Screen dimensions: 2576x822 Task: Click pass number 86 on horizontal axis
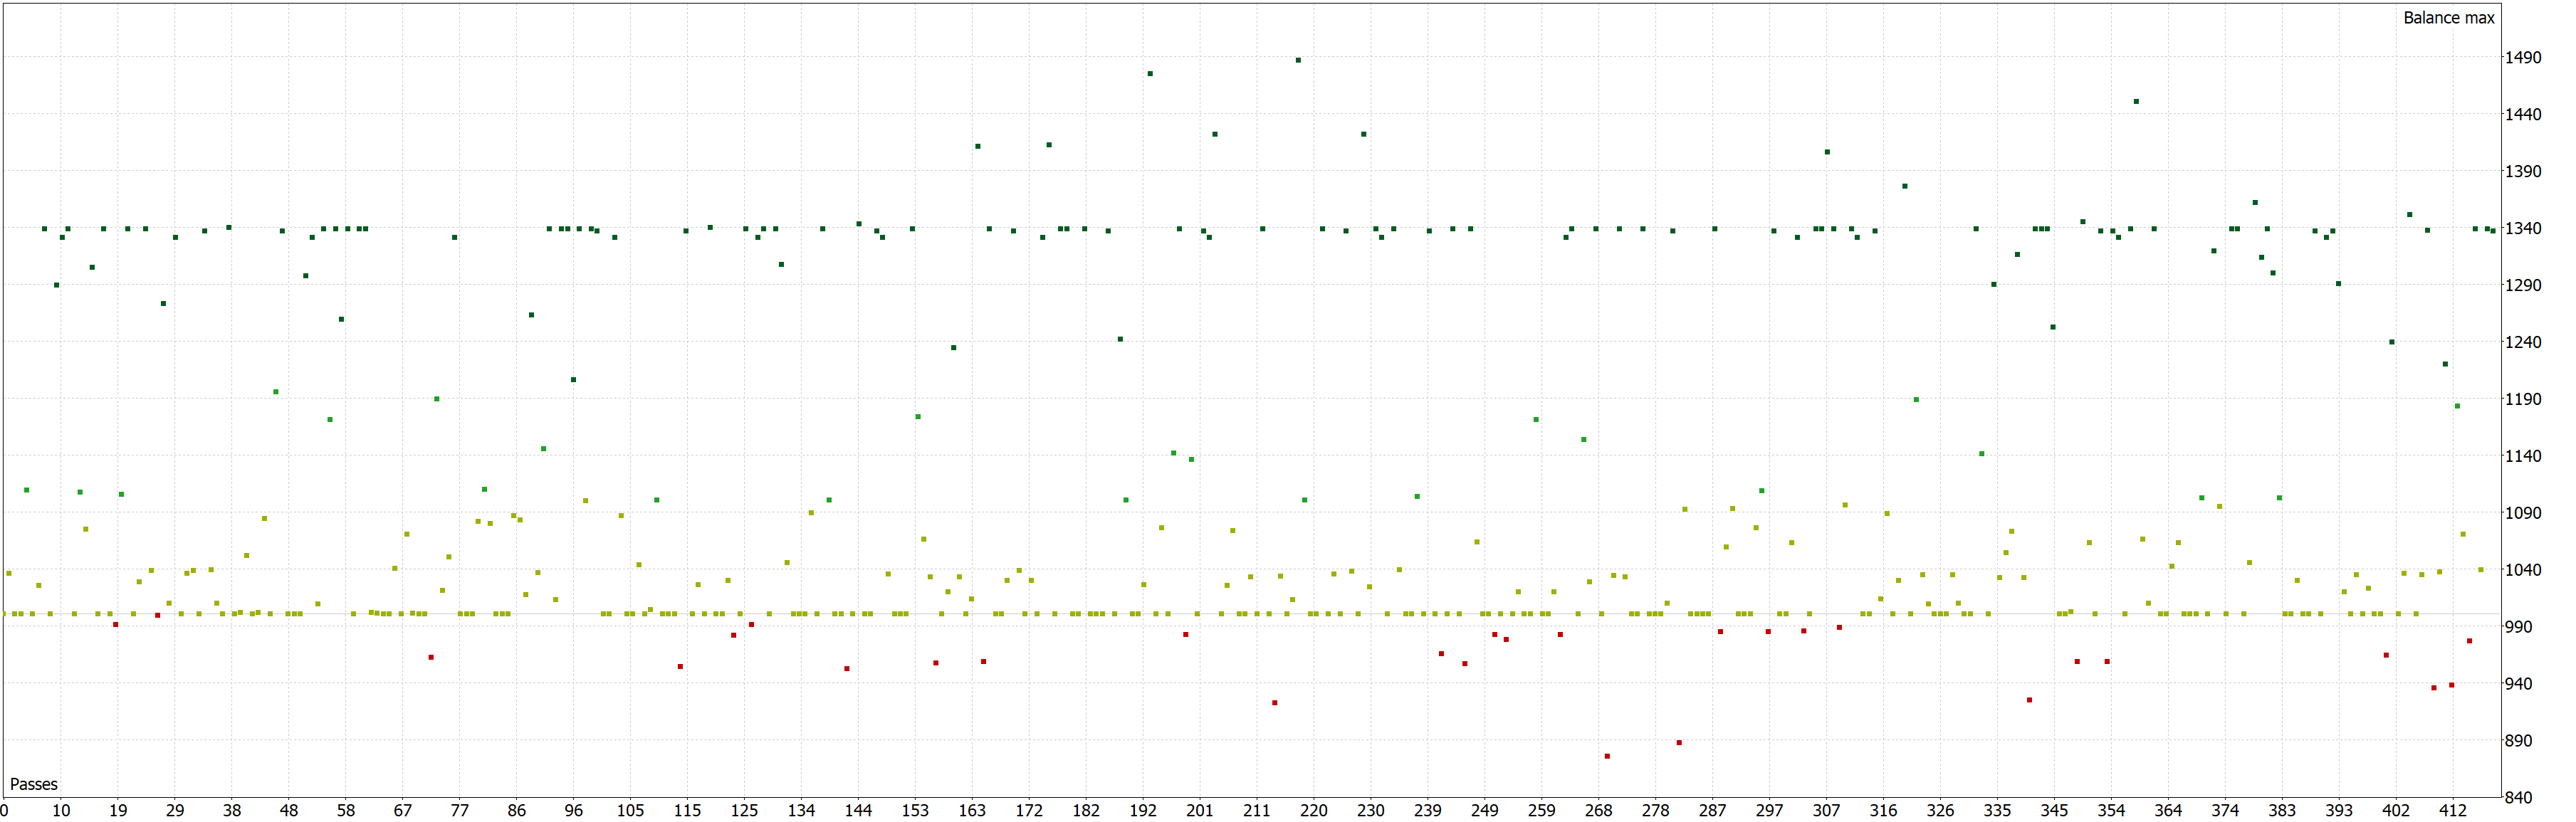517,811
